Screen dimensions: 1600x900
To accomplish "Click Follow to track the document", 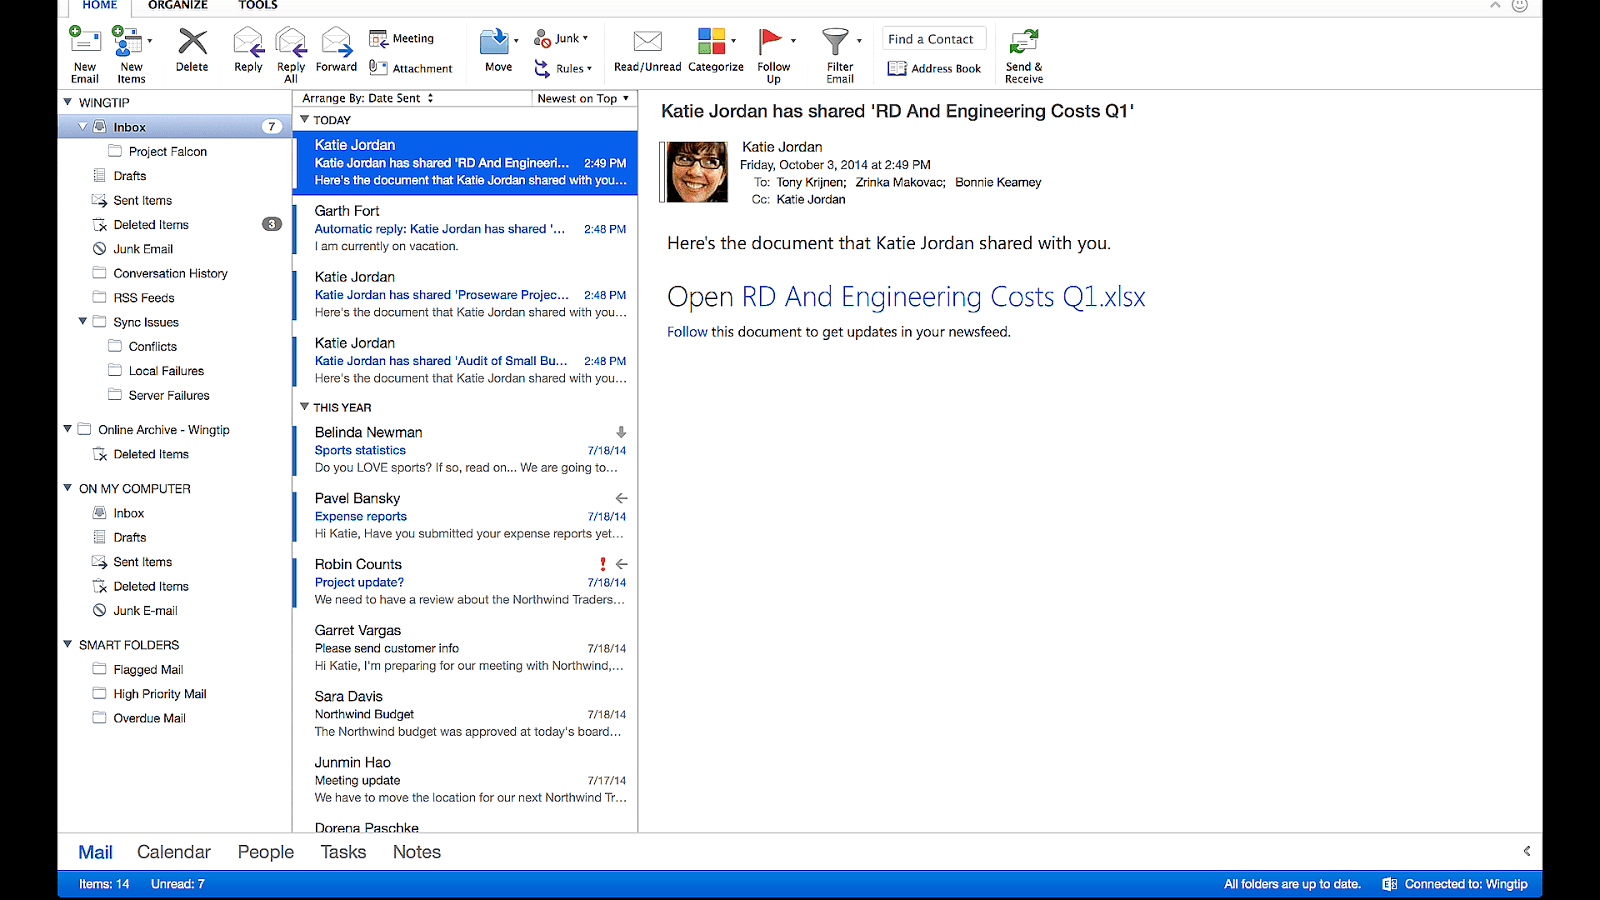I will [x=687, y=331].
